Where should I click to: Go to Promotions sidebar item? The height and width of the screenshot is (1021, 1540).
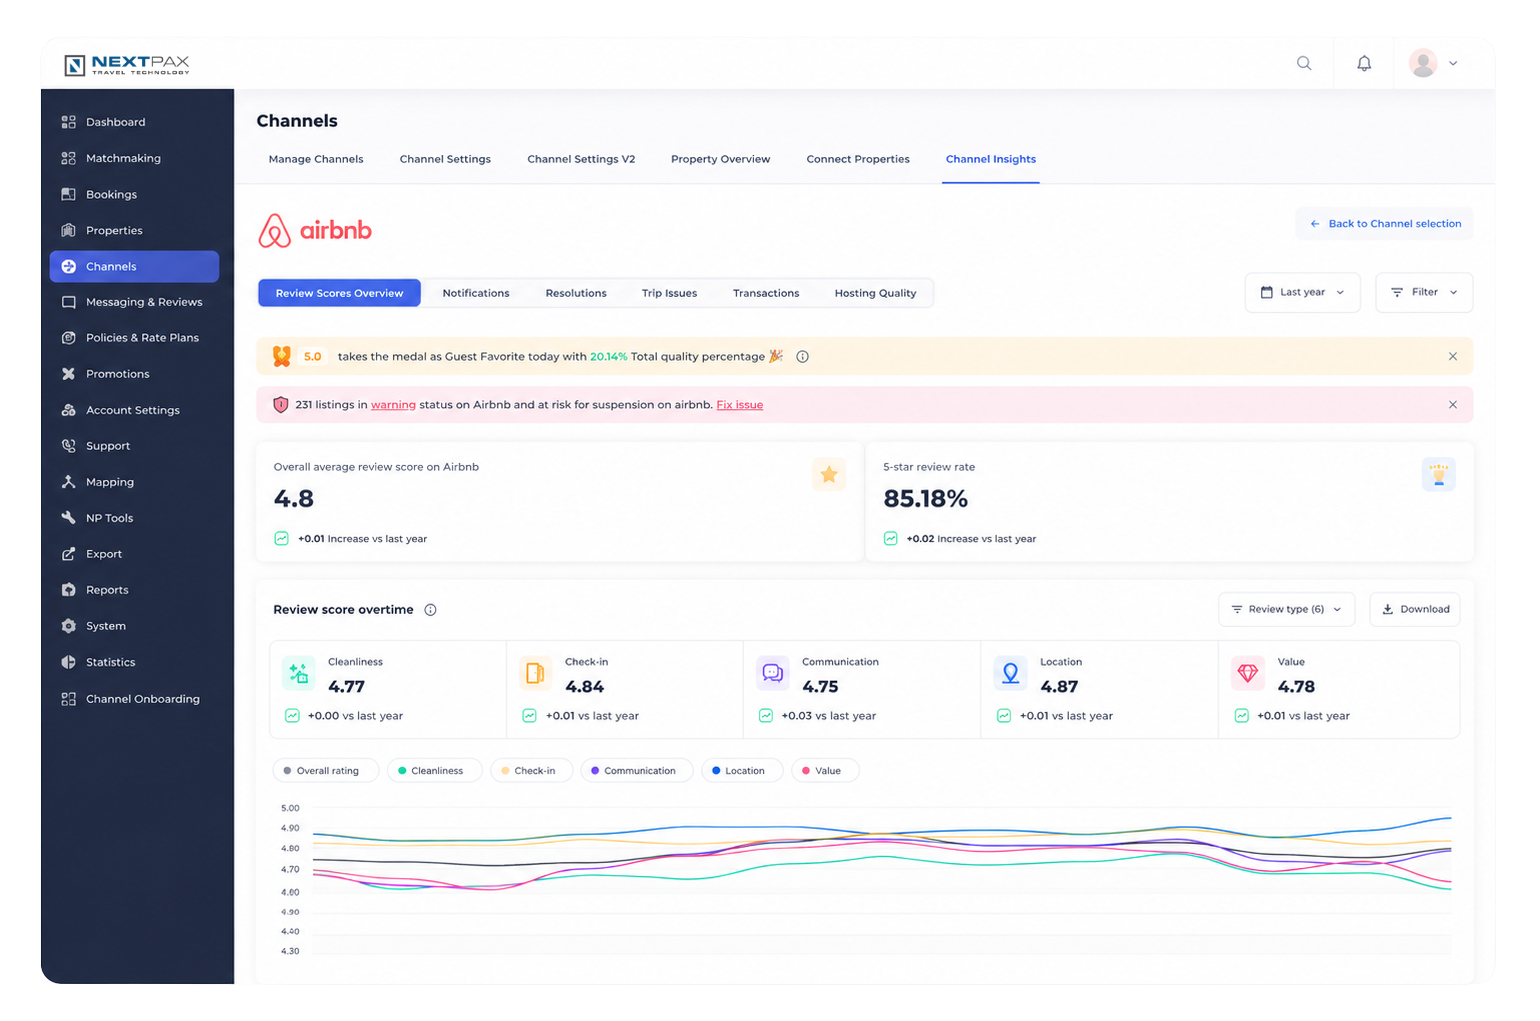point(134,374)
